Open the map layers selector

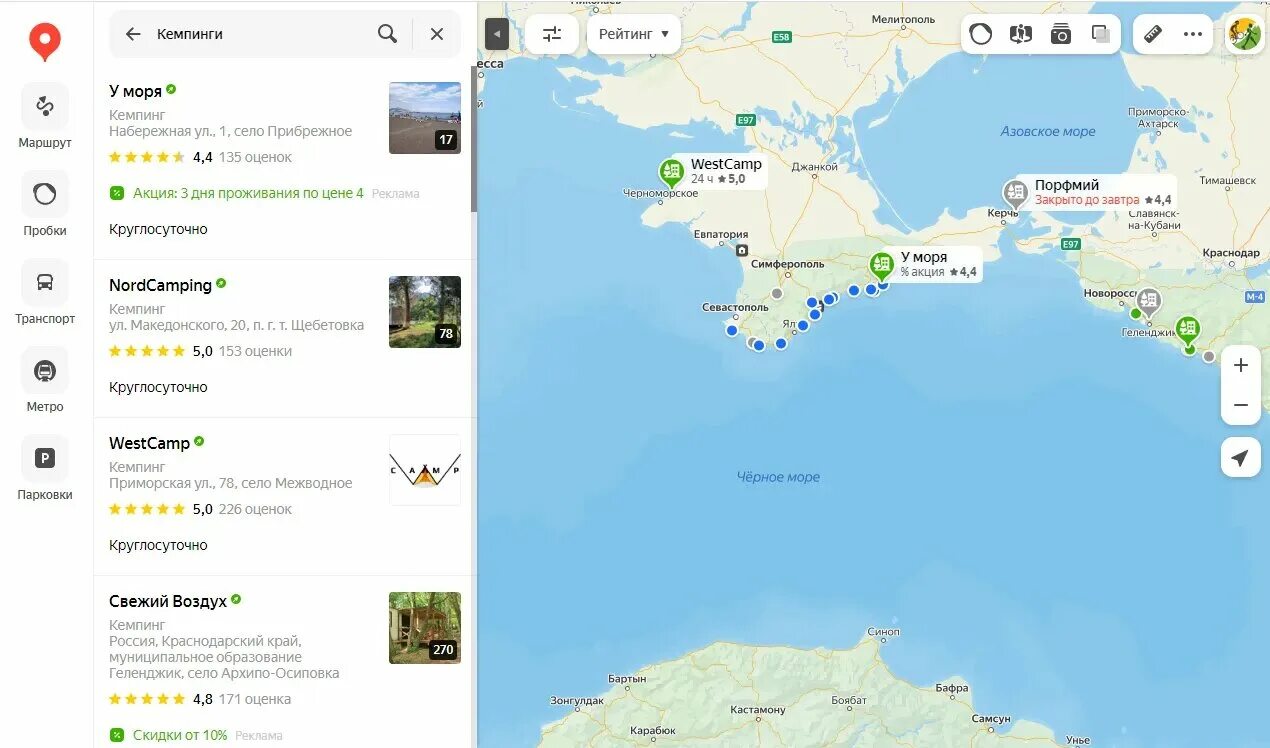pos(1101,34)
